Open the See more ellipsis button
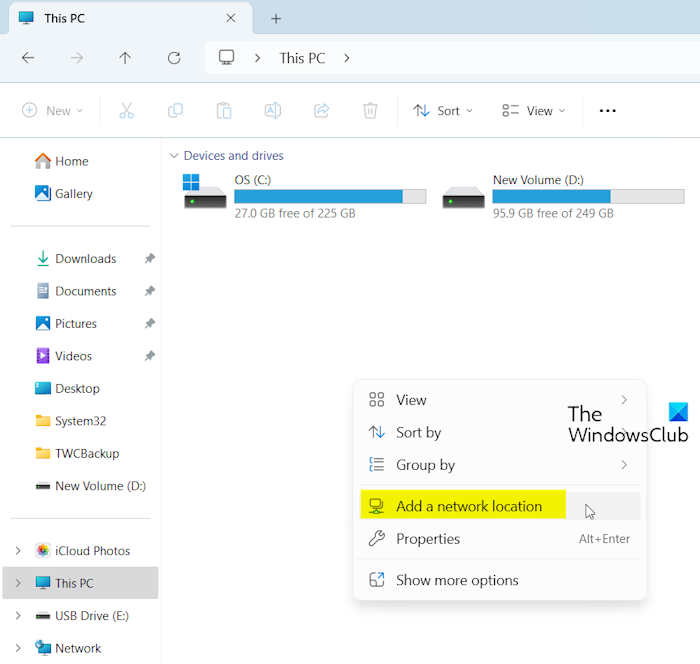The width and height of the screenshot is (700, 664). coord(607,111)
